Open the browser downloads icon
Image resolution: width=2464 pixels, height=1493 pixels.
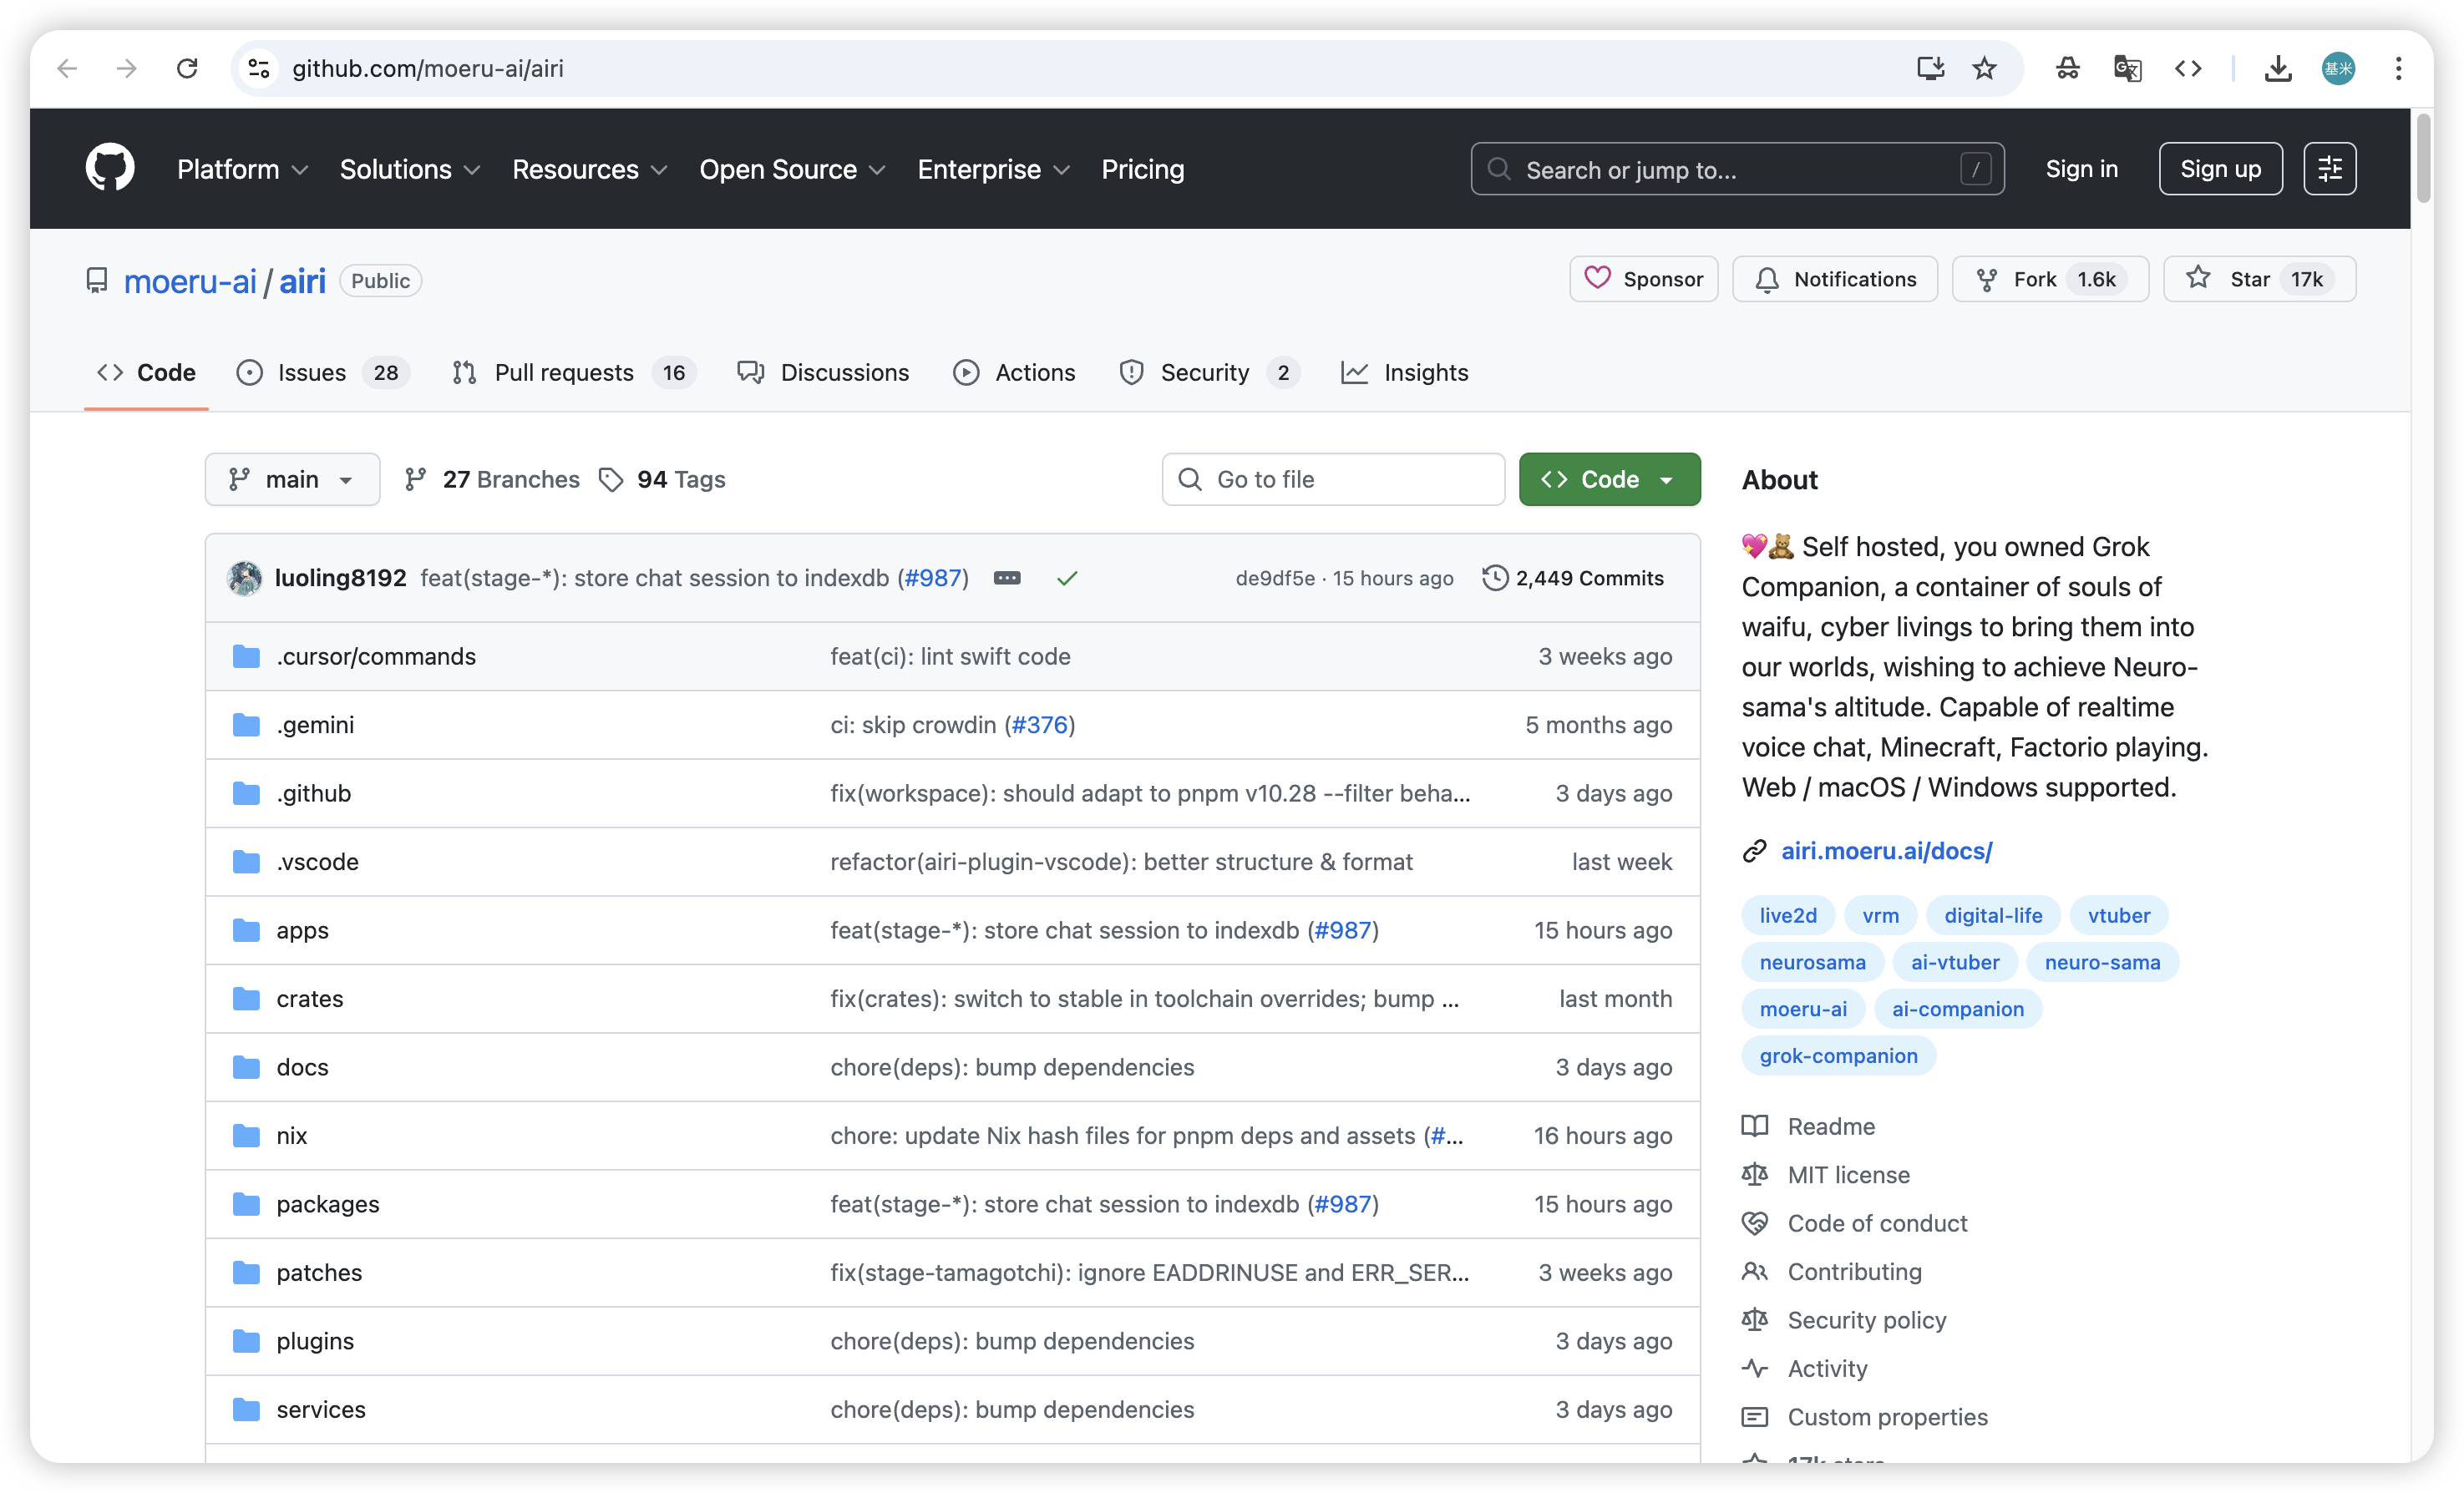2278,68
